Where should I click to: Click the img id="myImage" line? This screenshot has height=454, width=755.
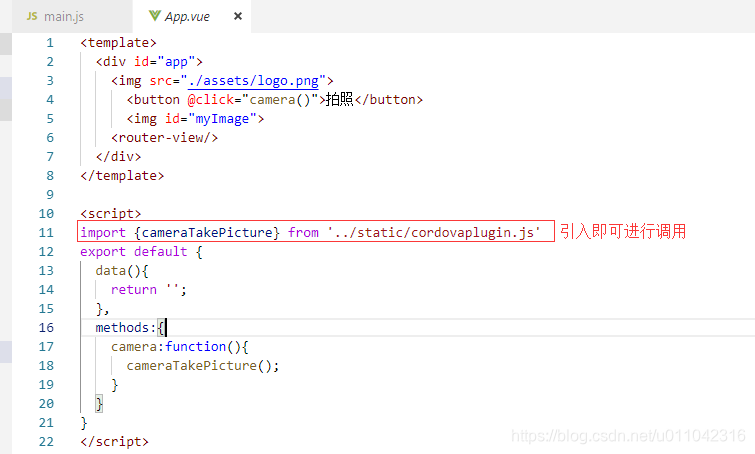tap(195, 118)
